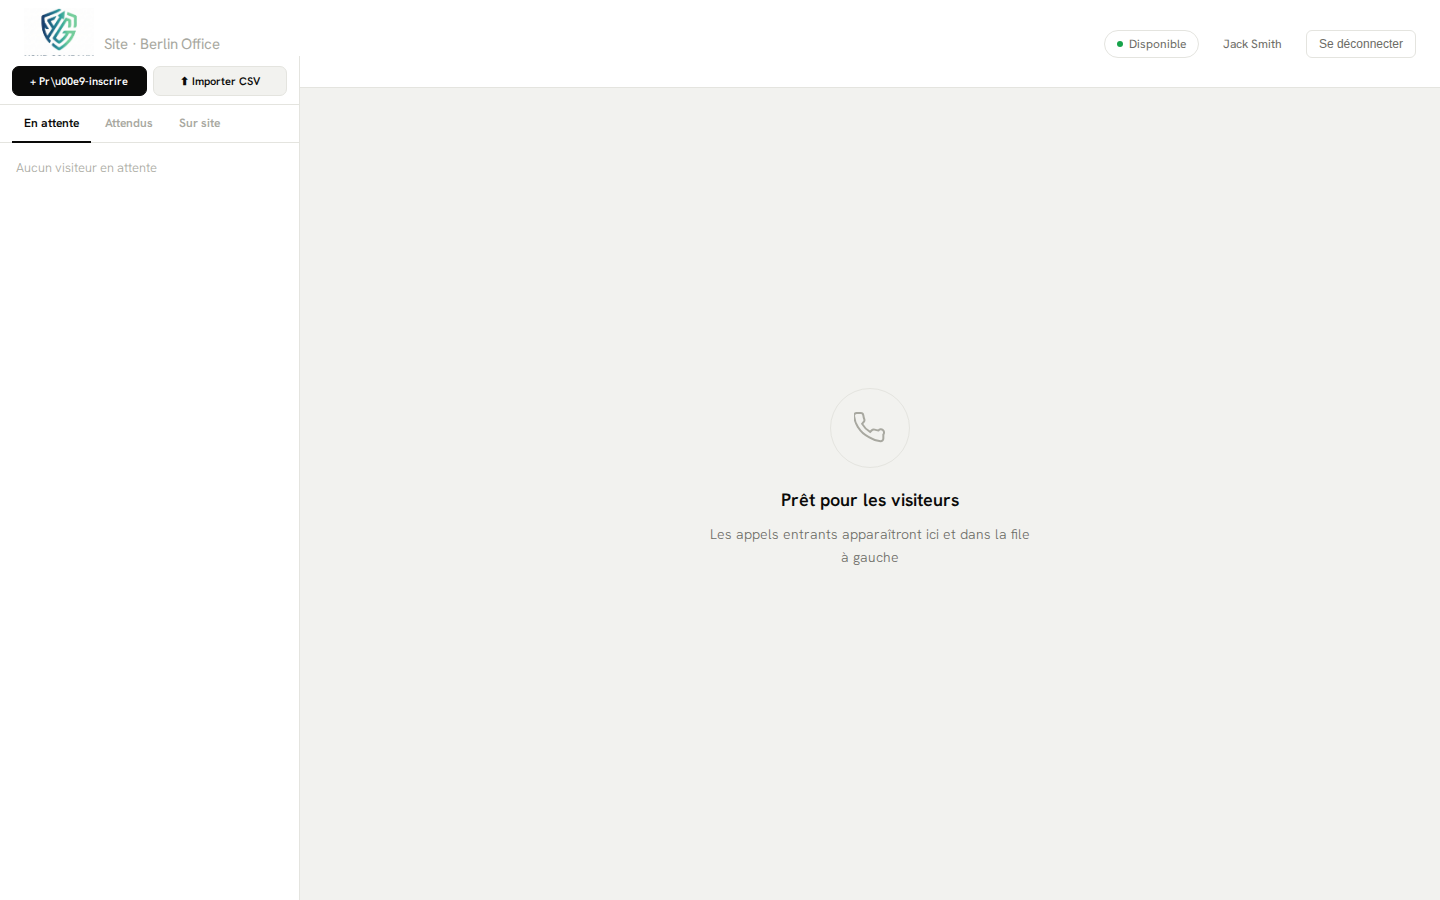Image resolution: width=1440 pixels, height=900 pixels.
Task: Click the plus sign on the pre-register button
Action: coord(33,82)
